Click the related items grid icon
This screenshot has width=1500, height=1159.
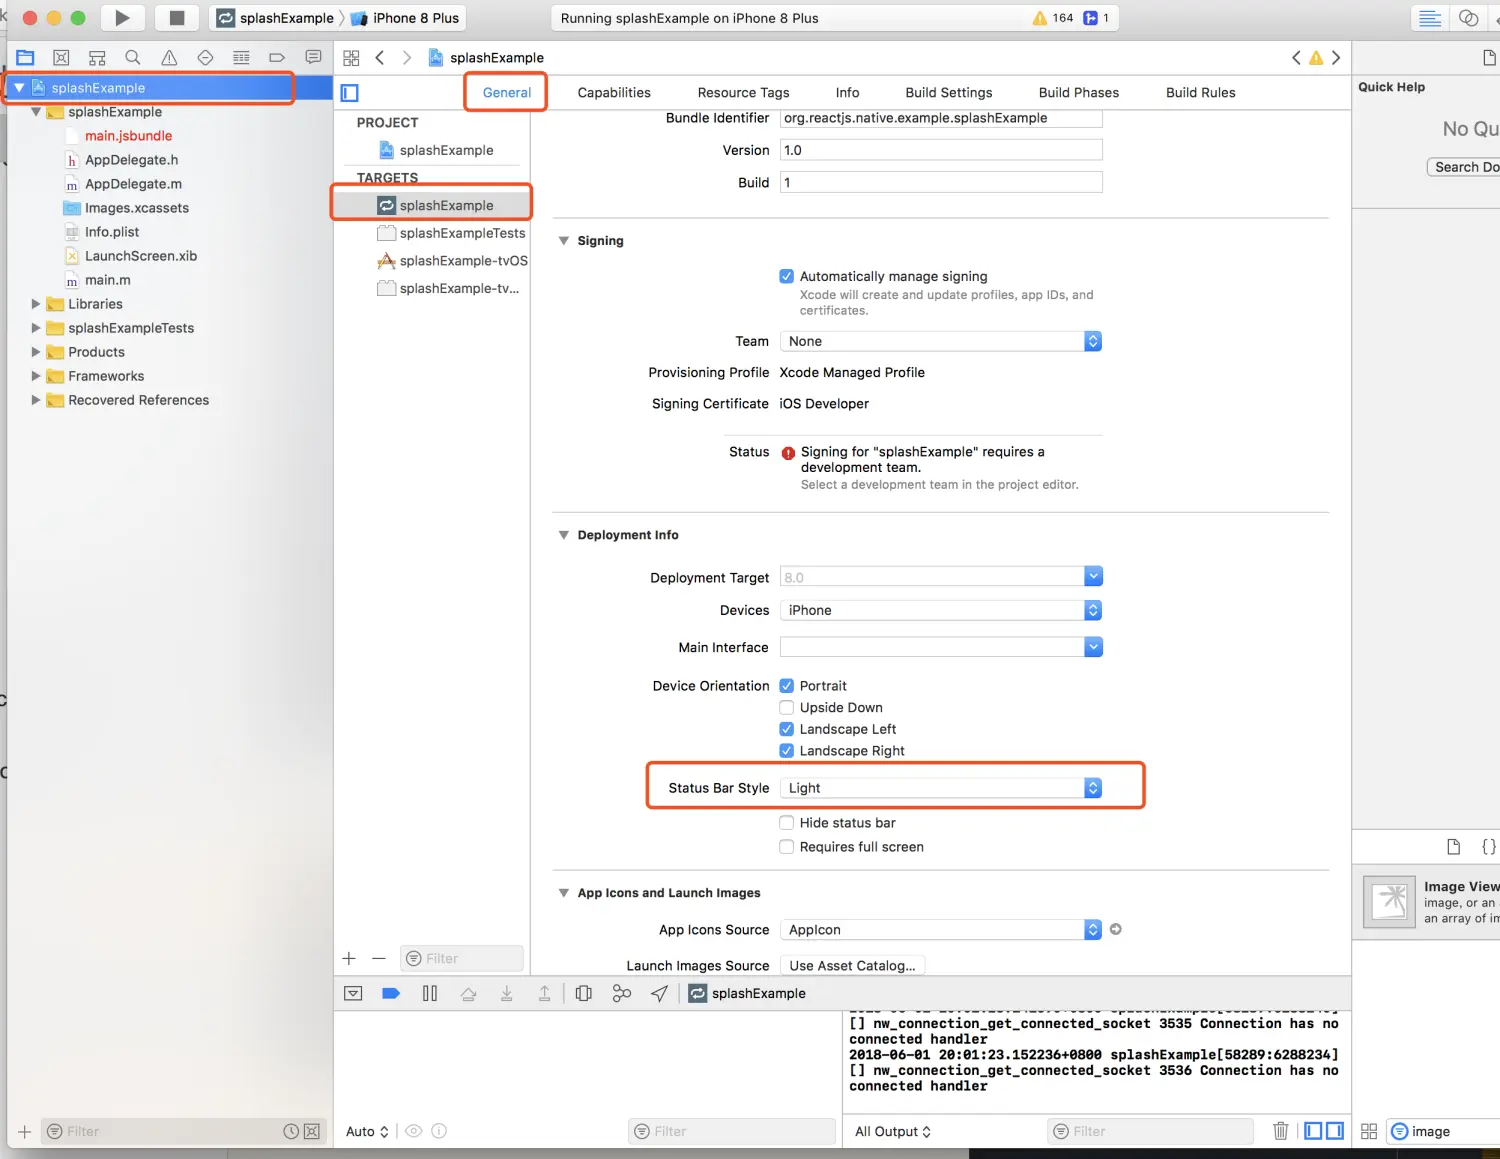click(351, 58)
